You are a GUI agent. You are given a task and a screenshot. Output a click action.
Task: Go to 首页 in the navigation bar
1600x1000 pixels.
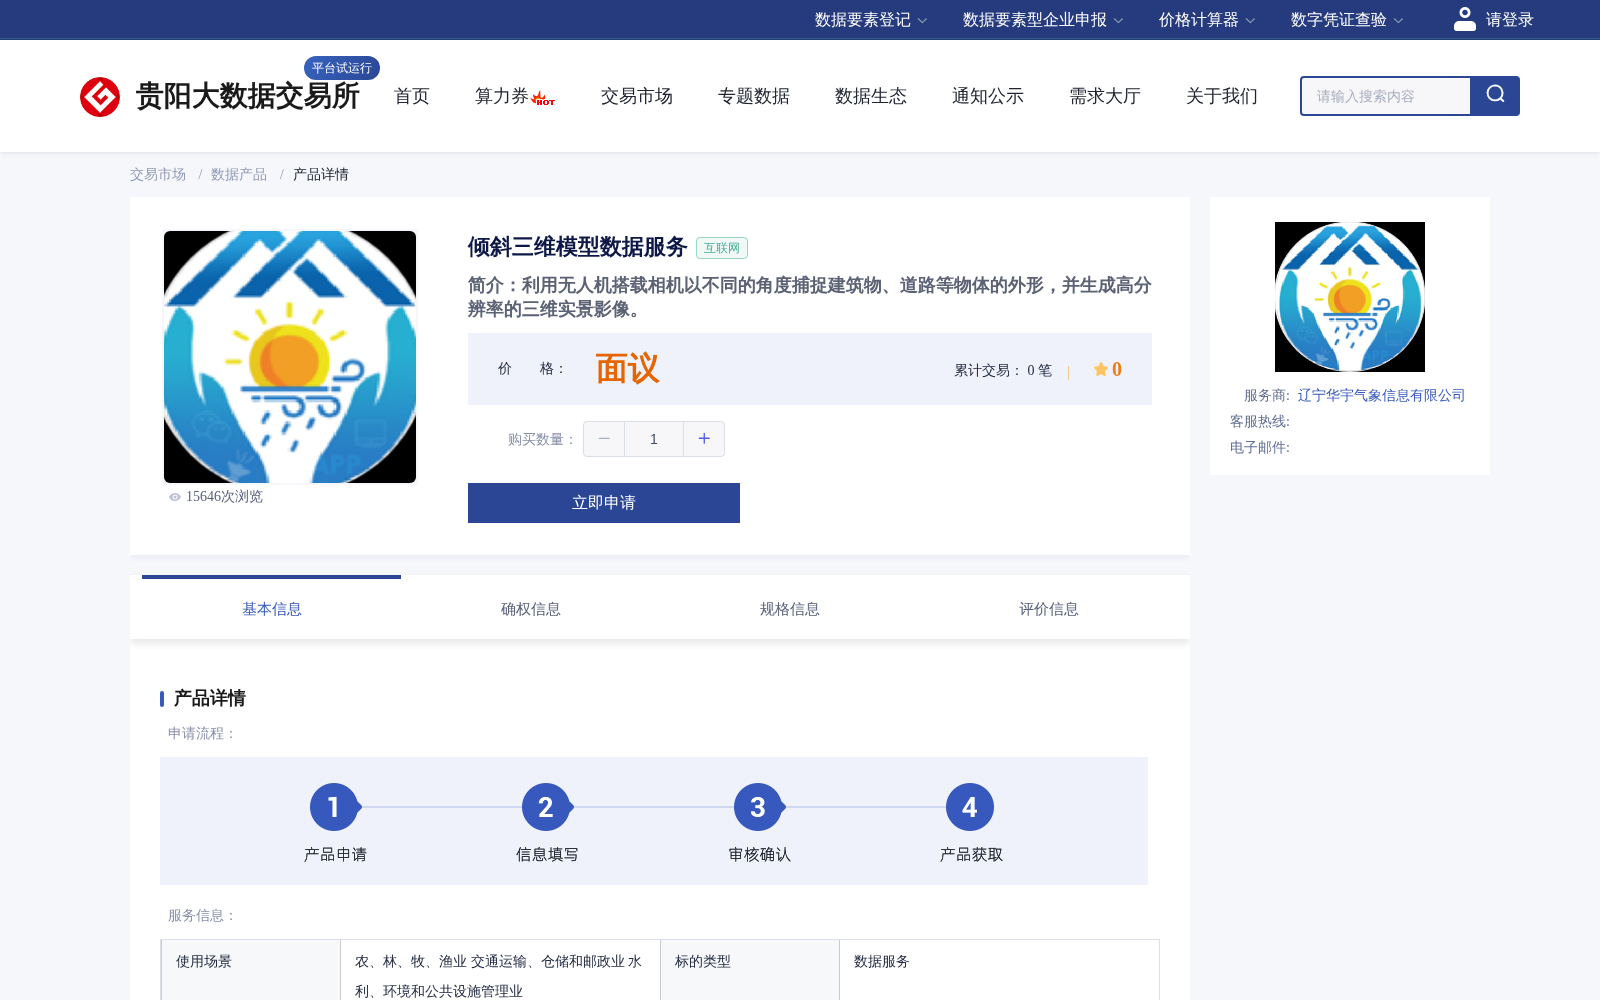coord(412,96)
